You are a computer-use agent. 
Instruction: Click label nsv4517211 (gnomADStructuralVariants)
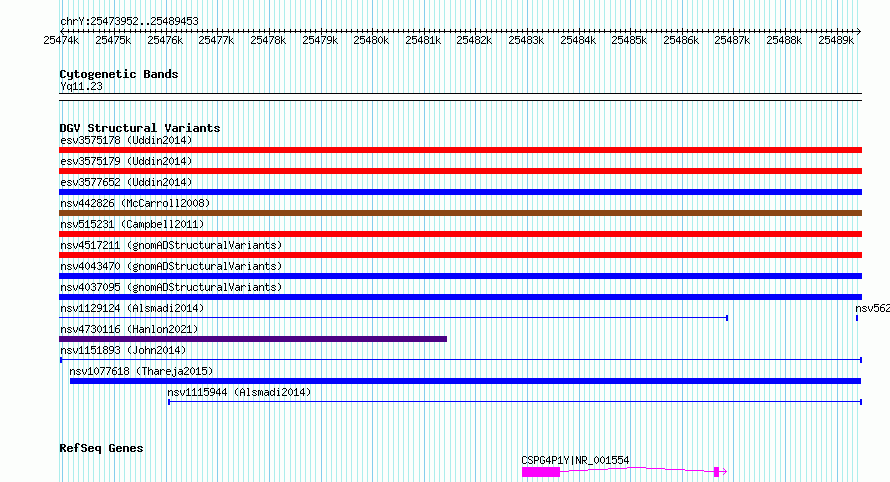pos(171,245)
